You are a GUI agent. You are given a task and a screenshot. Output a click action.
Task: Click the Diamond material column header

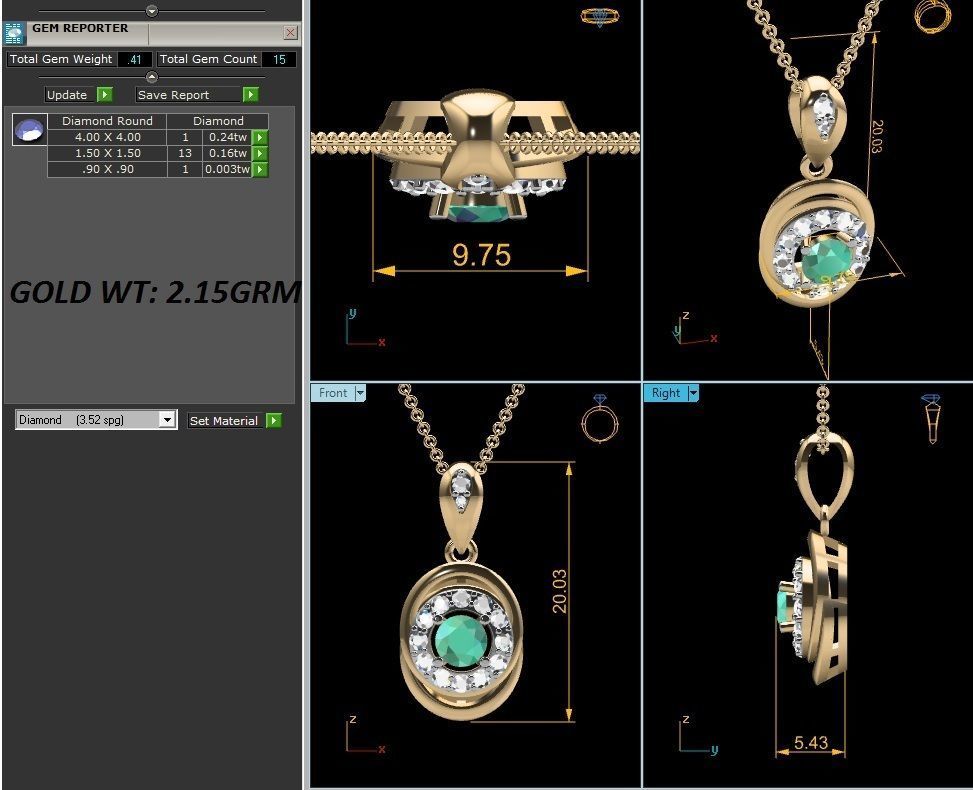(218, 121)
